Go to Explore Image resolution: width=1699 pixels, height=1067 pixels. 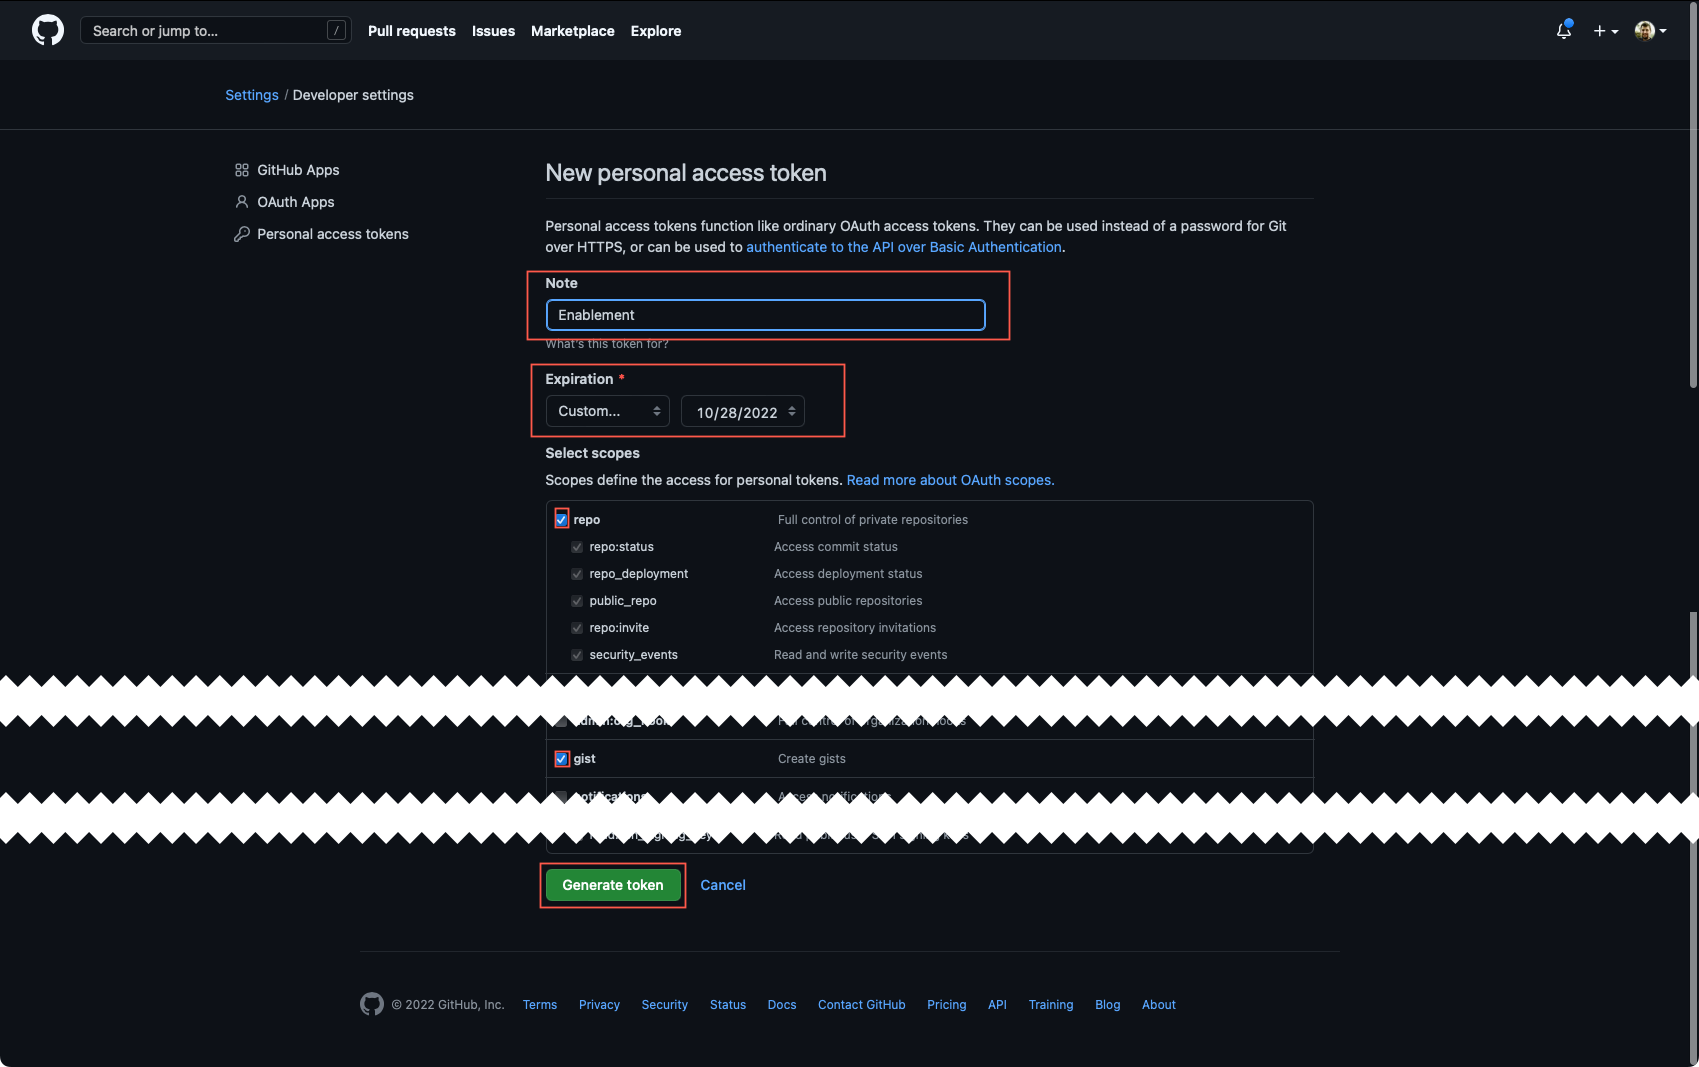[x=656, y=31]
